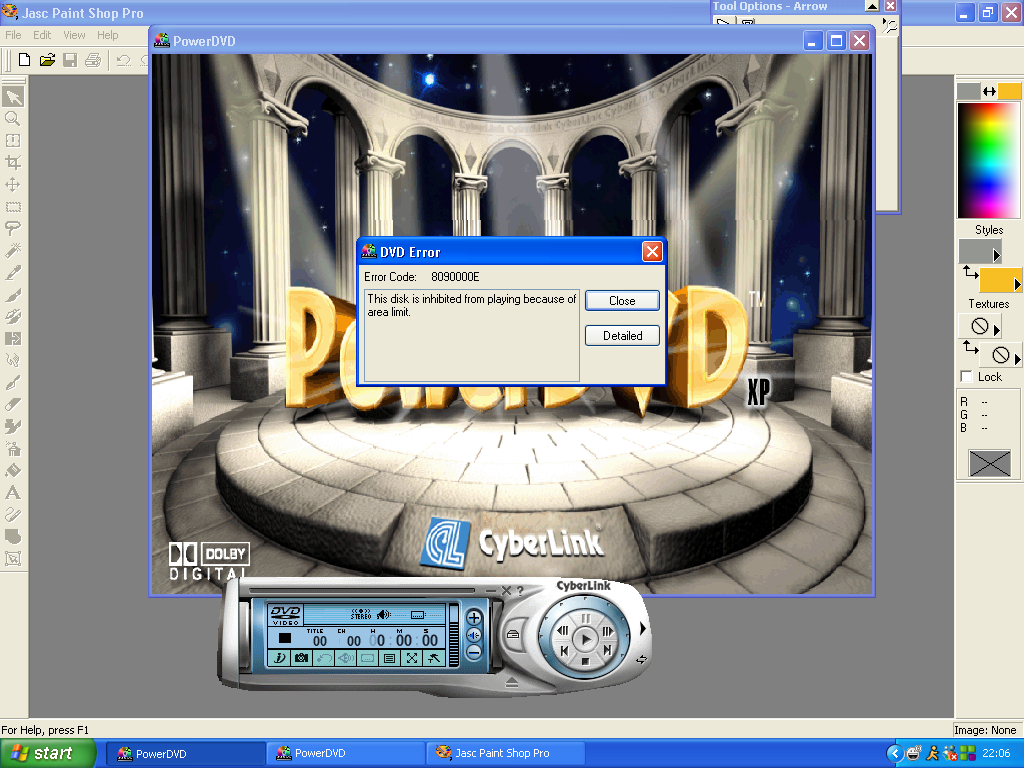
Task: Click the Eject button on PowerDVD panel
Action: (x=512, y=682)
